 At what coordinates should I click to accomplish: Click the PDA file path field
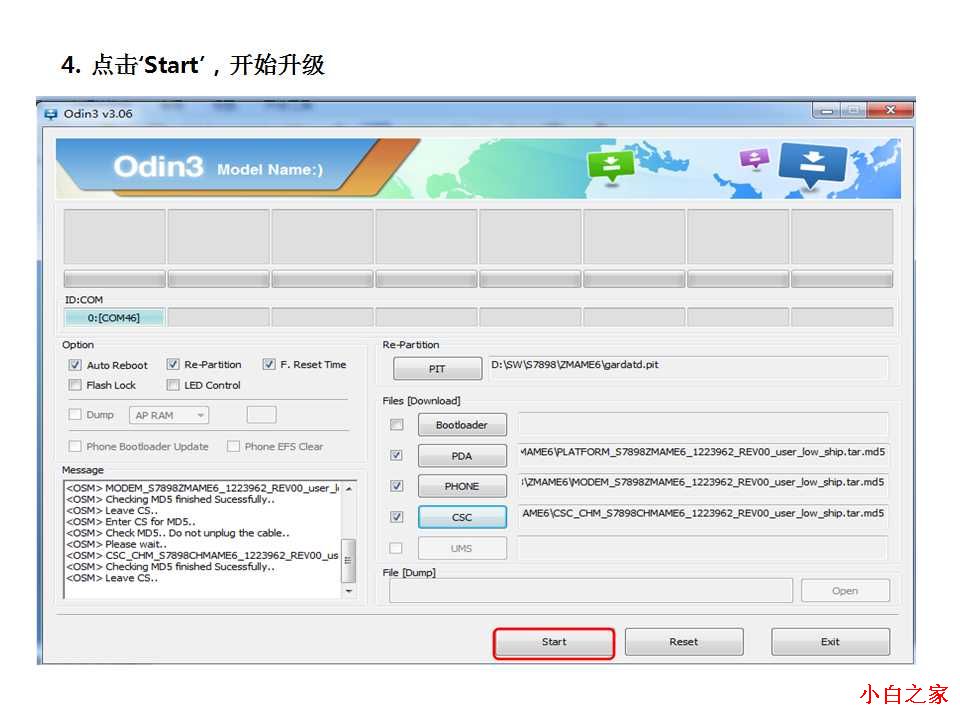[703, 454]
